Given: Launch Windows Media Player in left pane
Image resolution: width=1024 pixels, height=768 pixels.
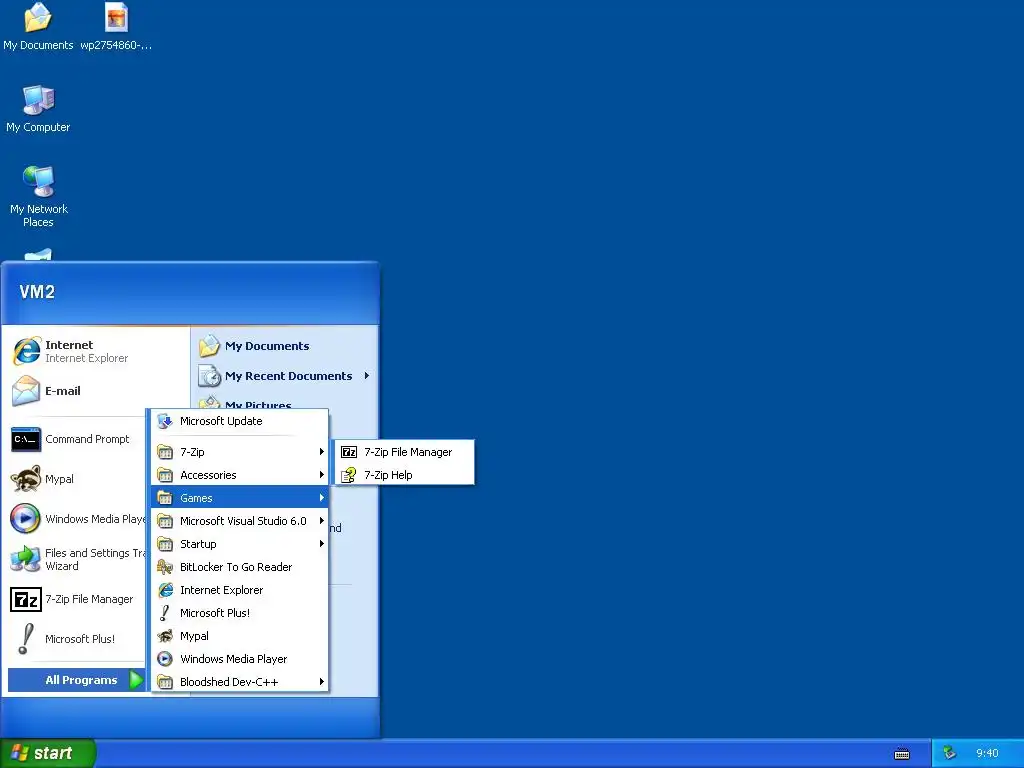Looking at the screenshot, I should coord(76,519).
